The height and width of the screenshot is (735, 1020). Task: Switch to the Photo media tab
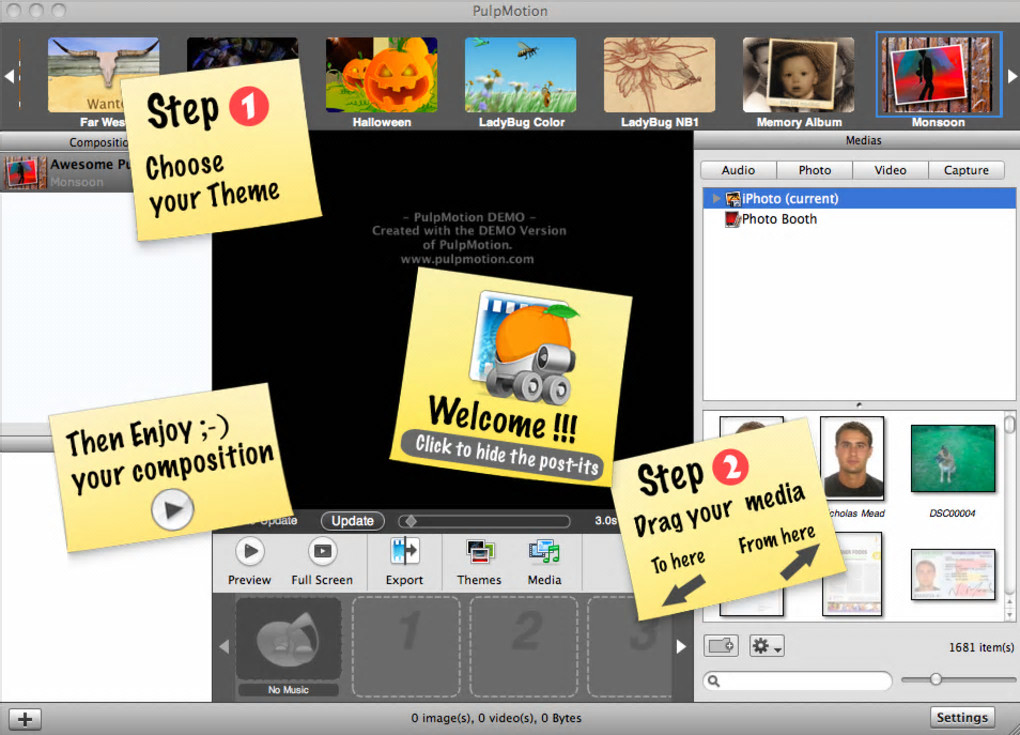(x=814, y=170)
